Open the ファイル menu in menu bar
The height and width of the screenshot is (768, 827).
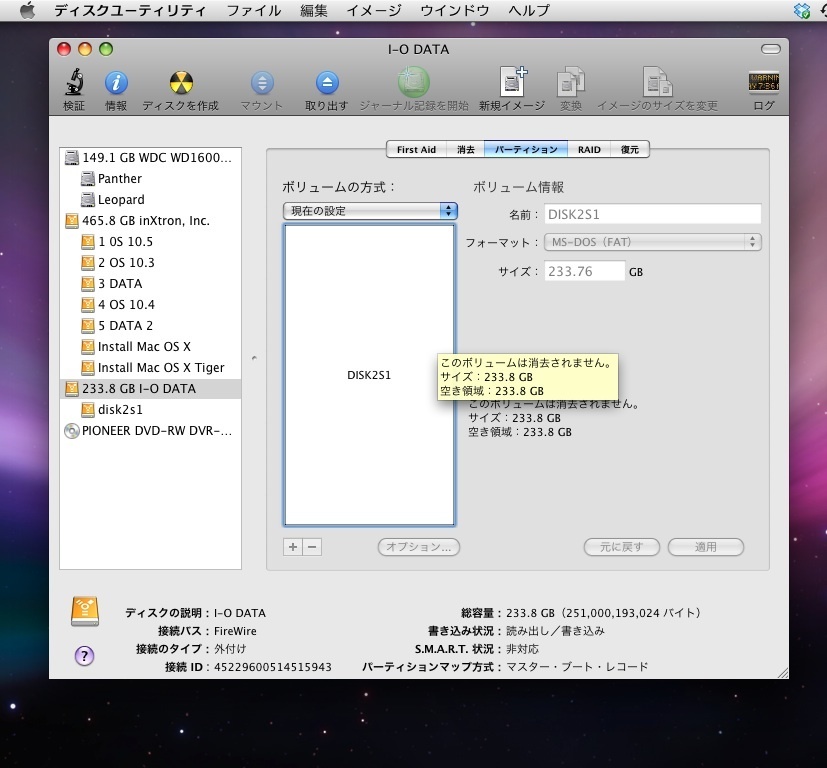click(253, 11)
